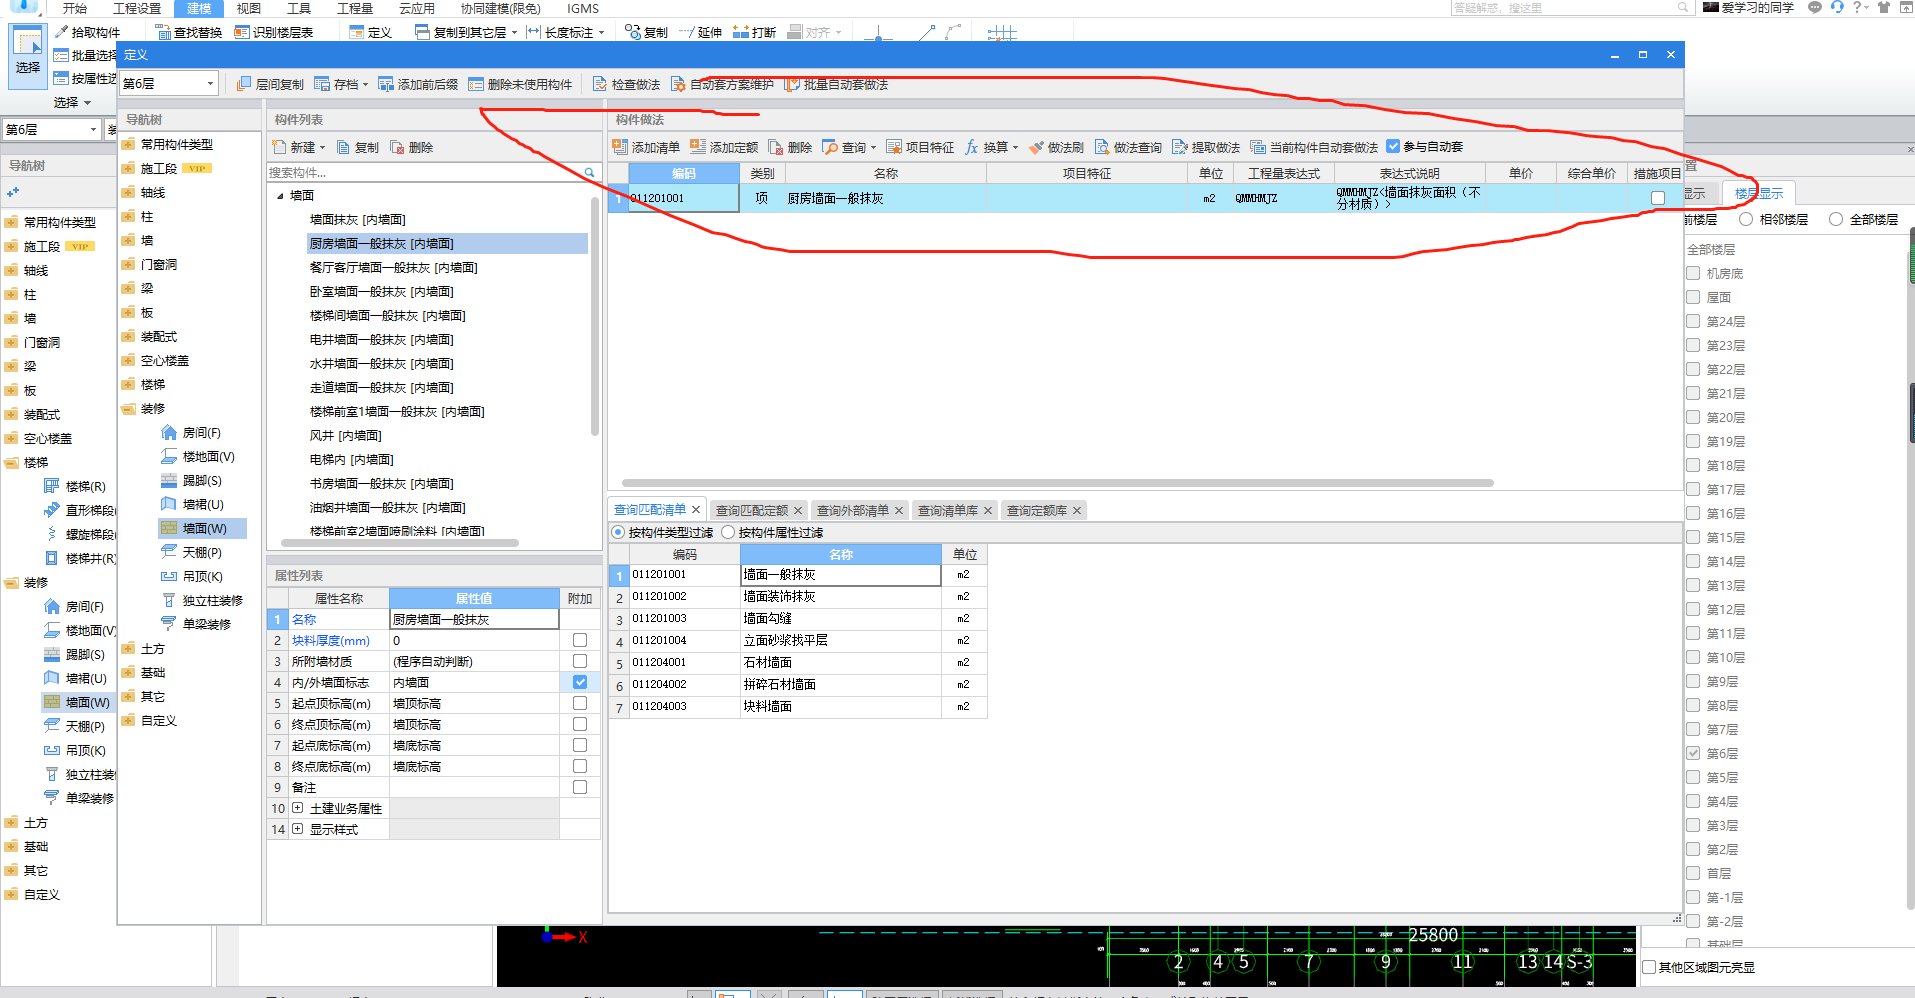Click 提取做法 icon

pyautogui.click(x=1180, y=147)
